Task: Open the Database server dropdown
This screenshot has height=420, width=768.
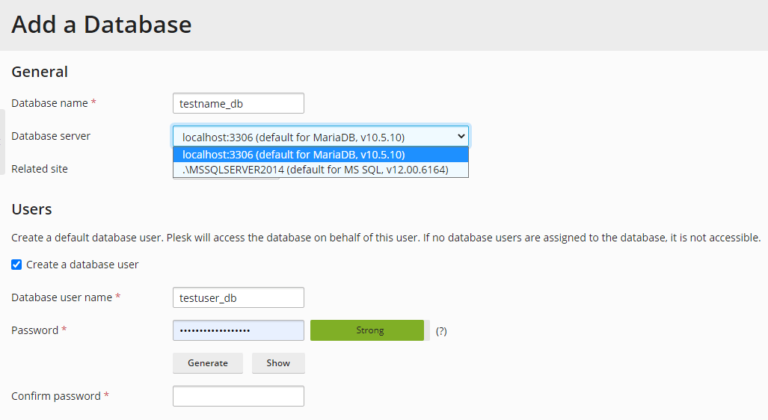Action: tap(320, 136)
